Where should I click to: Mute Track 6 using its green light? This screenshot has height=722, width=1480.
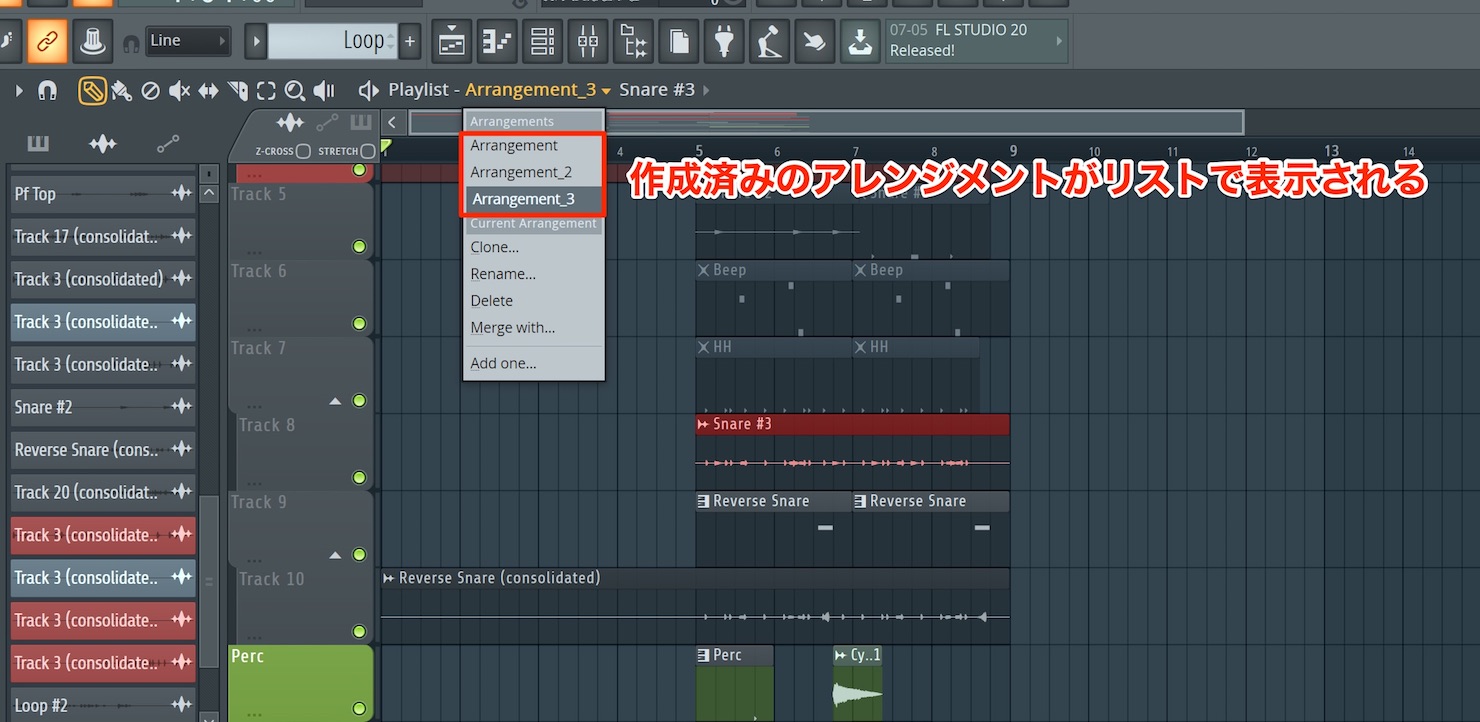[359, 323]
